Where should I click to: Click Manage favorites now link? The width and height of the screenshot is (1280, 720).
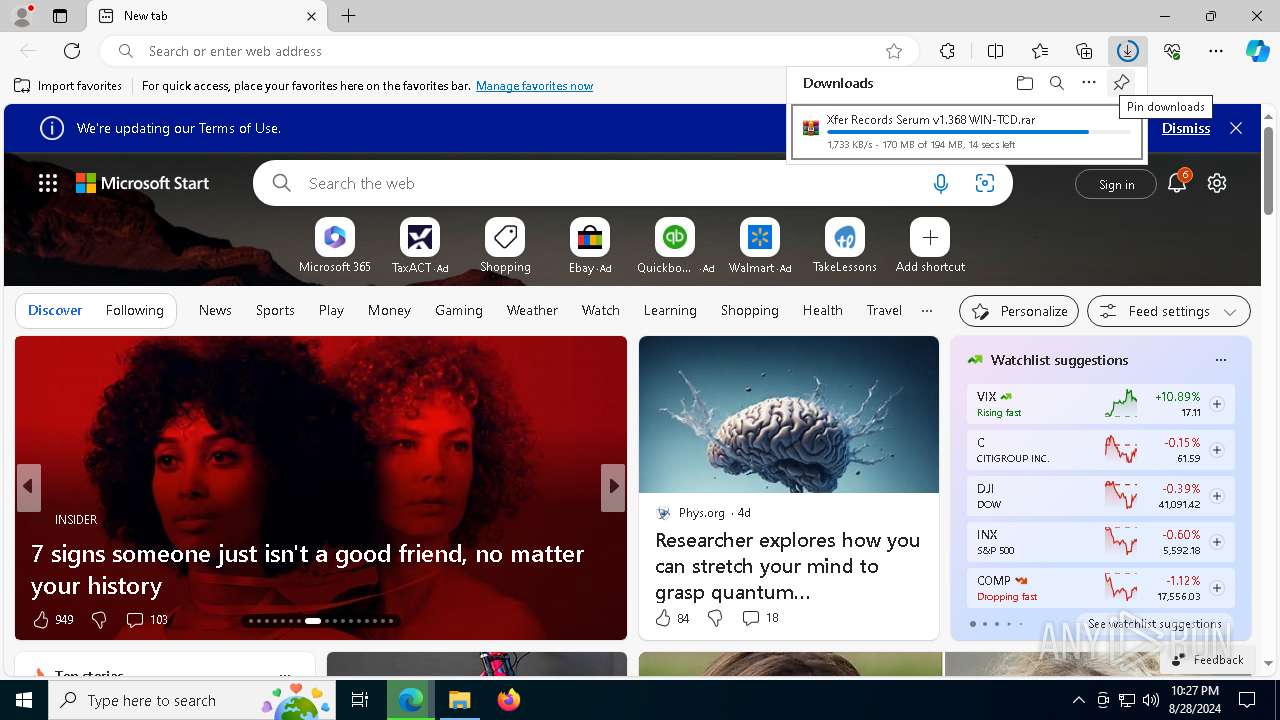click(534, 86)
